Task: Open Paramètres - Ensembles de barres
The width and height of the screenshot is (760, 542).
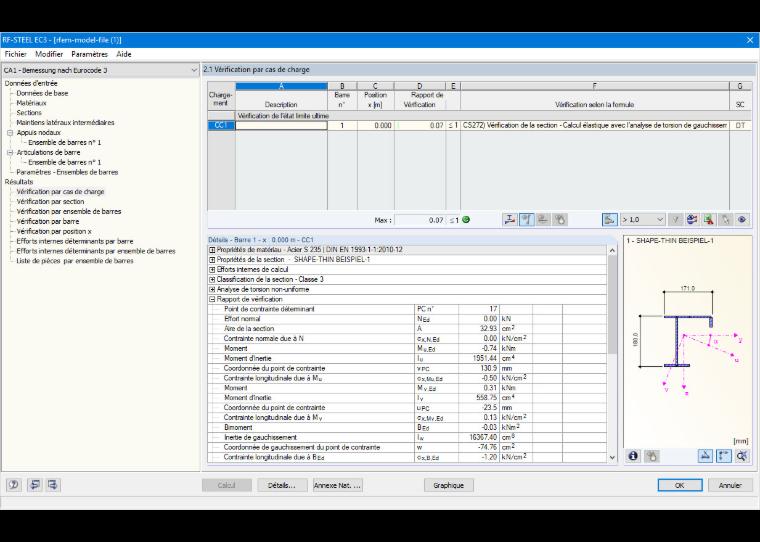Action: click(x=67, y=172)
